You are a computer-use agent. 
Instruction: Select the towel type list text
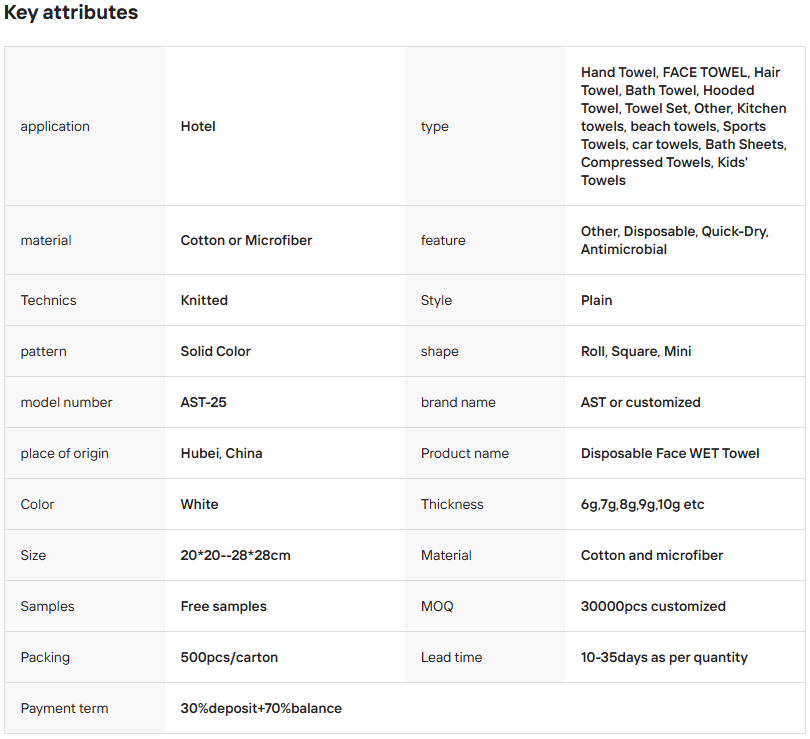pos(683,126)
